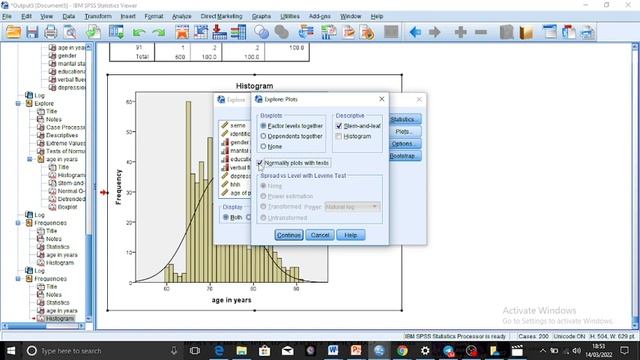Click Cancel in Explore: Plots dialog

[320, 235]
